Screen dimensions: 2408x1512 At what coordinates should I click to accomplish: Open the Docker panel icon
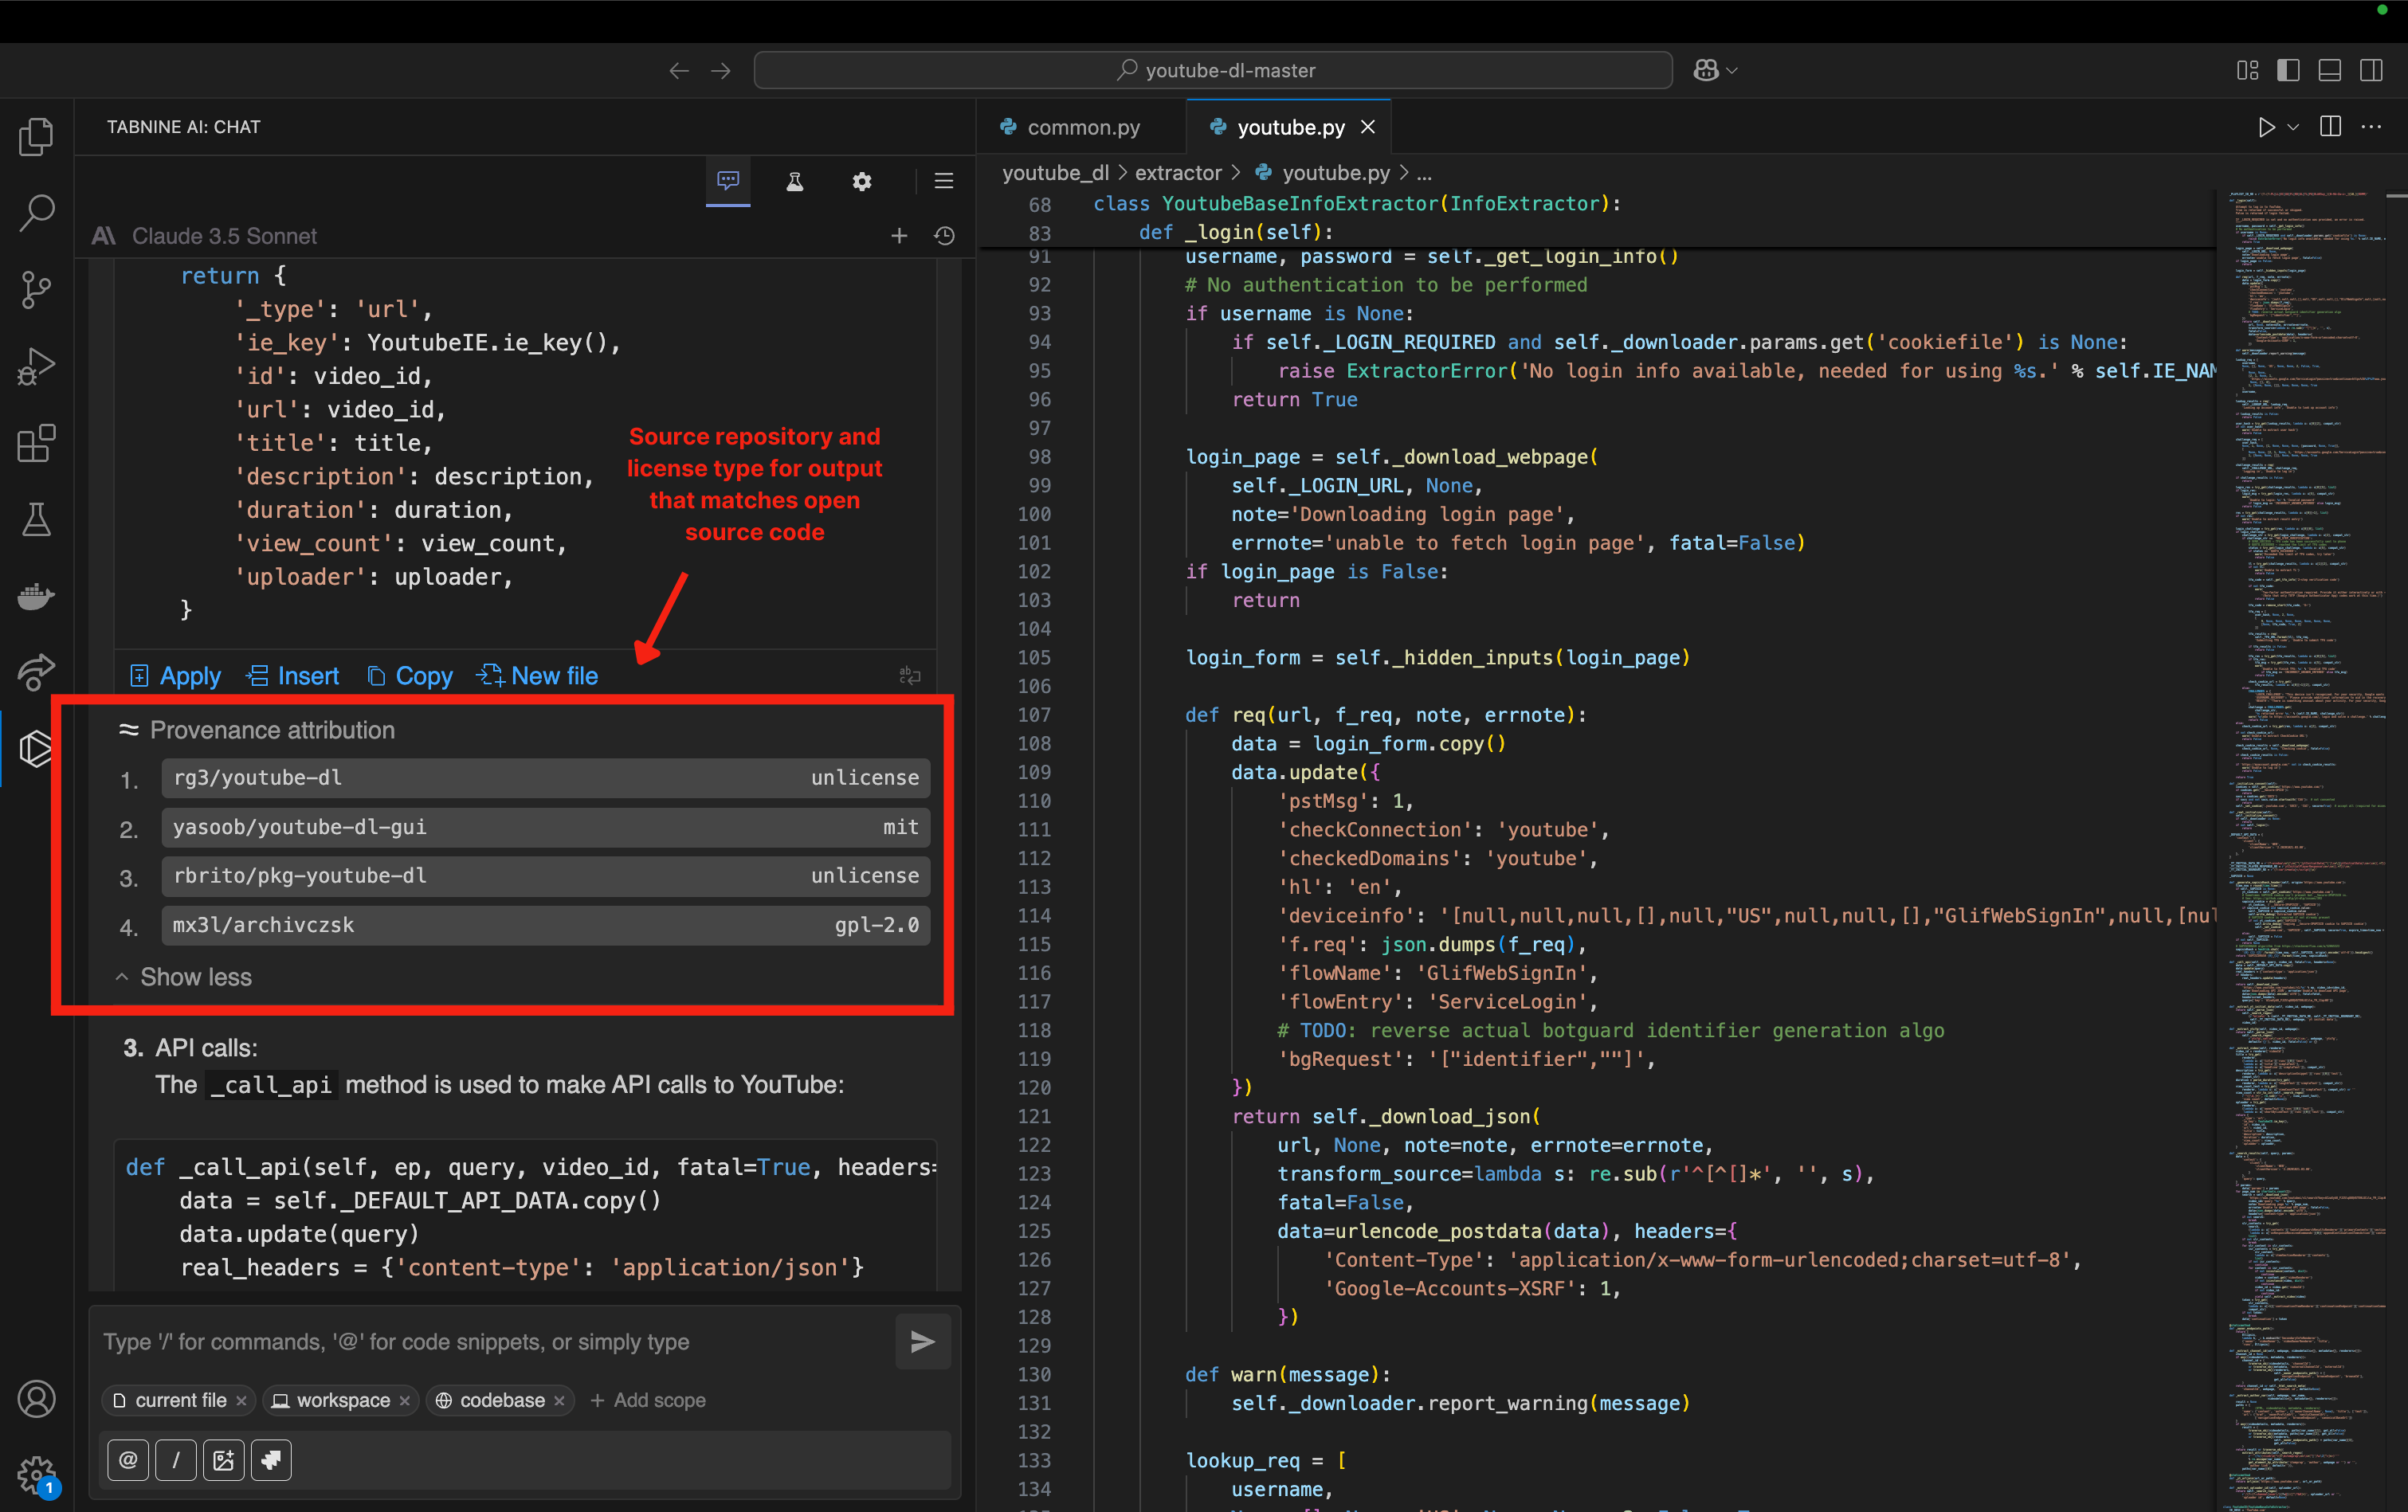pos(36,596)
